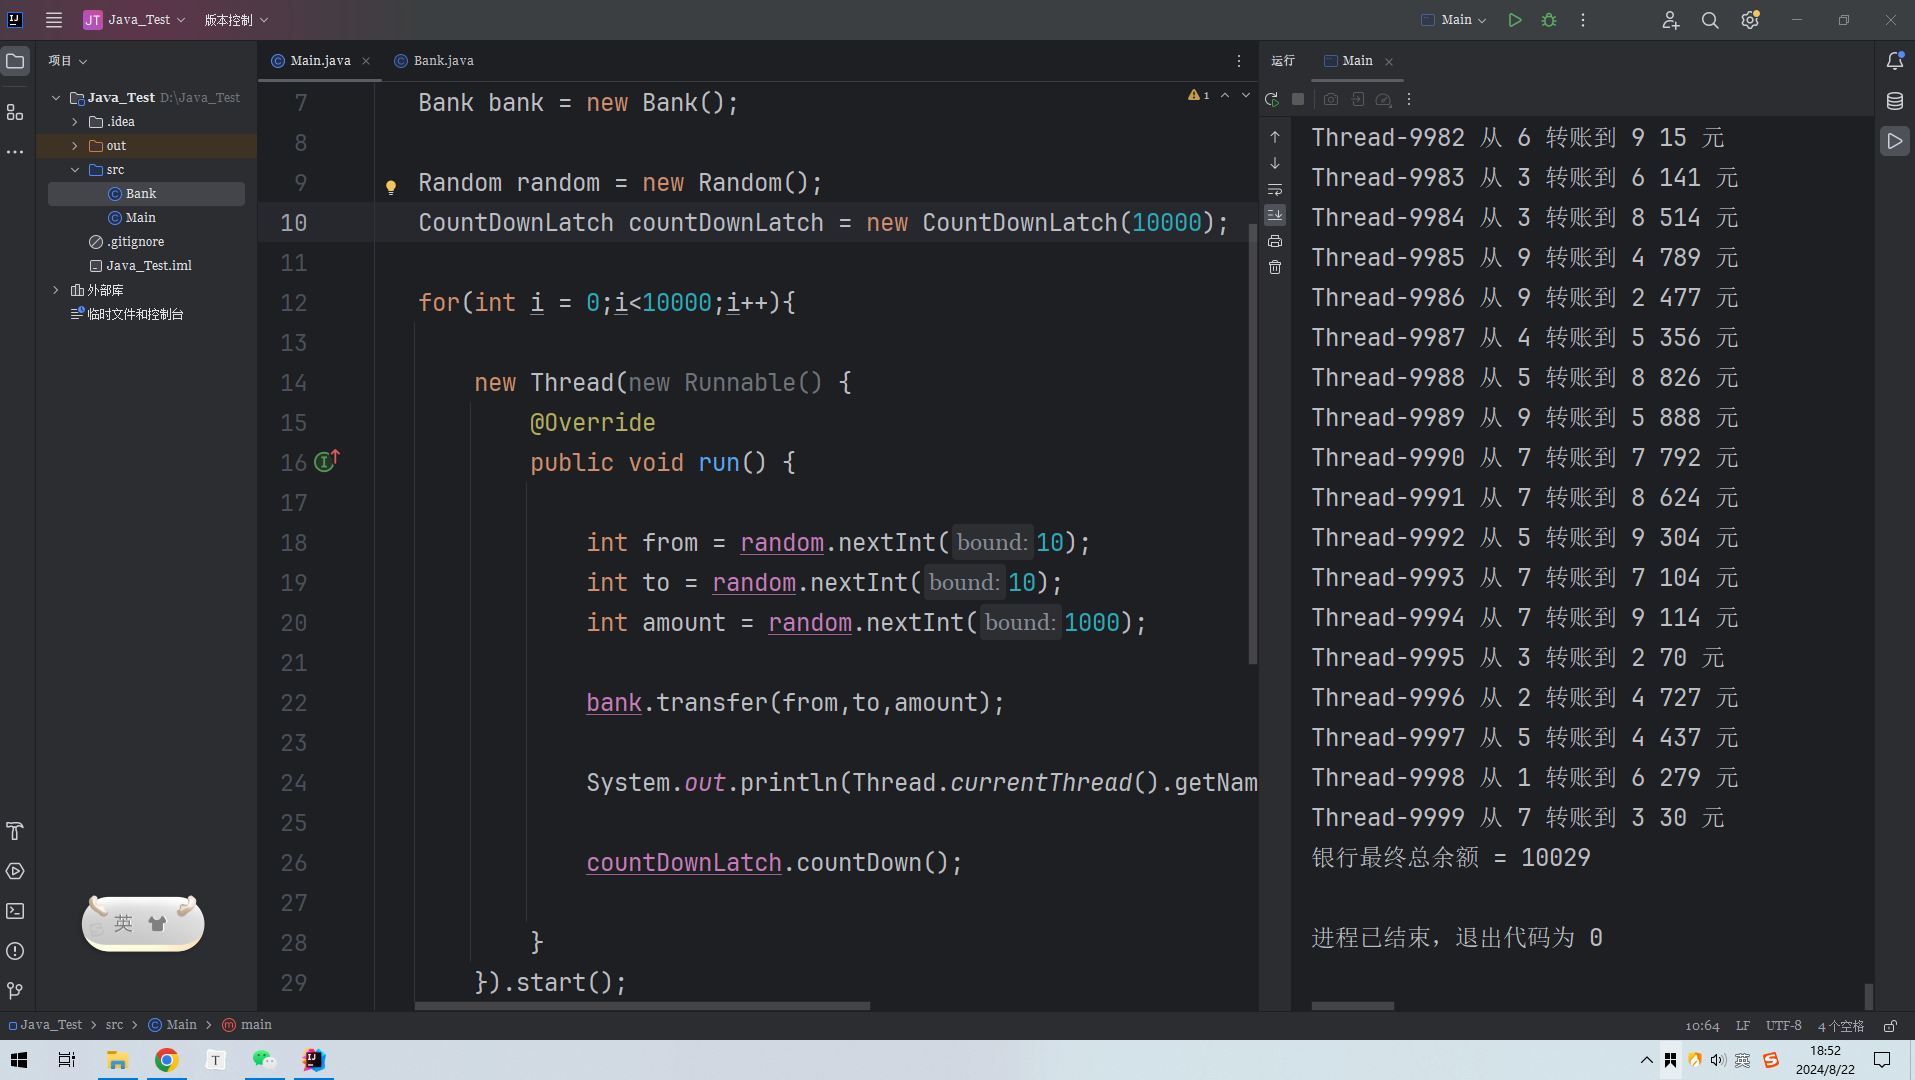Click main method in breadcrumb

247,1025
